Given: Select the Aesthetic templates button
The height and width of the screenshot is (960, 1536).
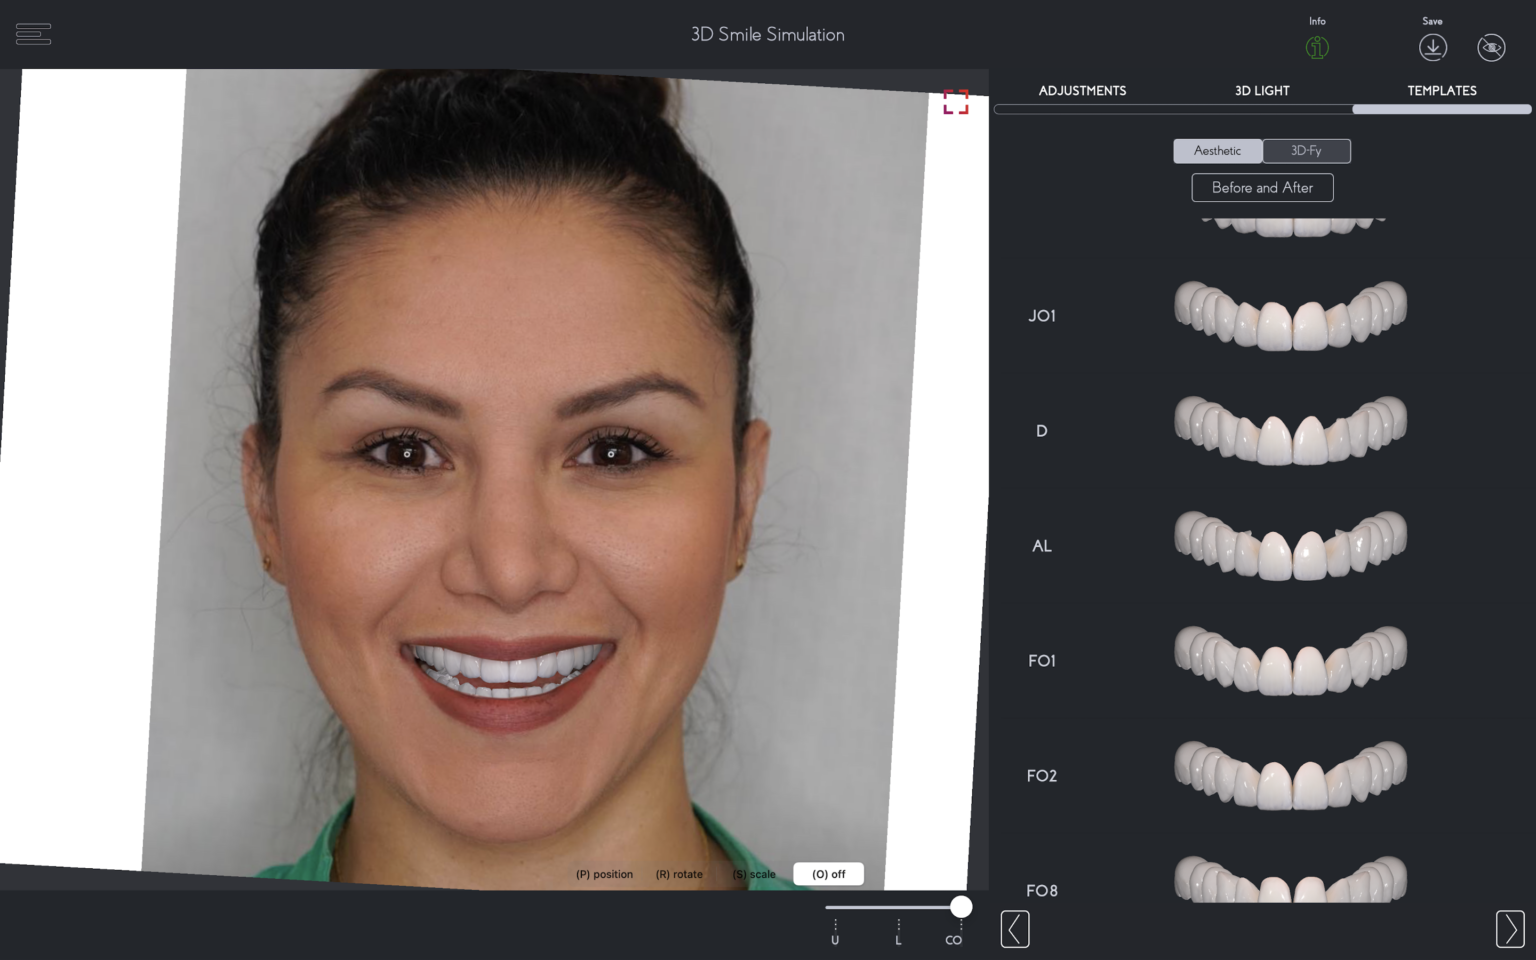Looking at the screenshot, I should [x=1217, y=151].
